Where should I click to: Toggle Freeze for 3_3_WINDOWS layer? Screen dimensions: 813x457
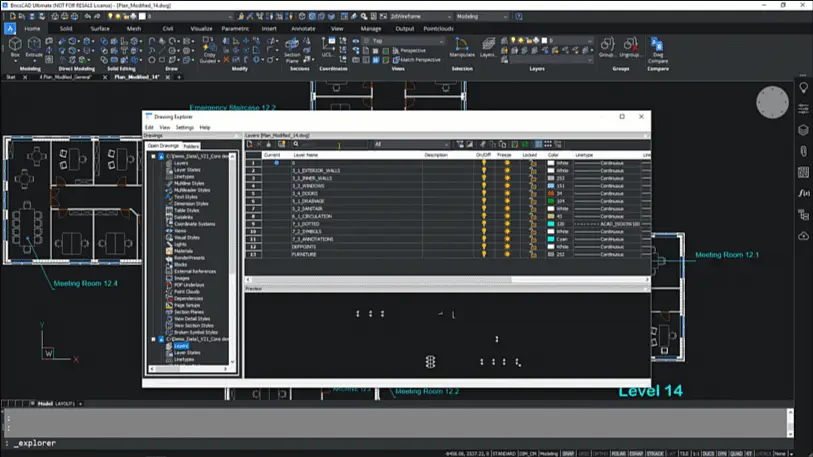coord(507,186)
